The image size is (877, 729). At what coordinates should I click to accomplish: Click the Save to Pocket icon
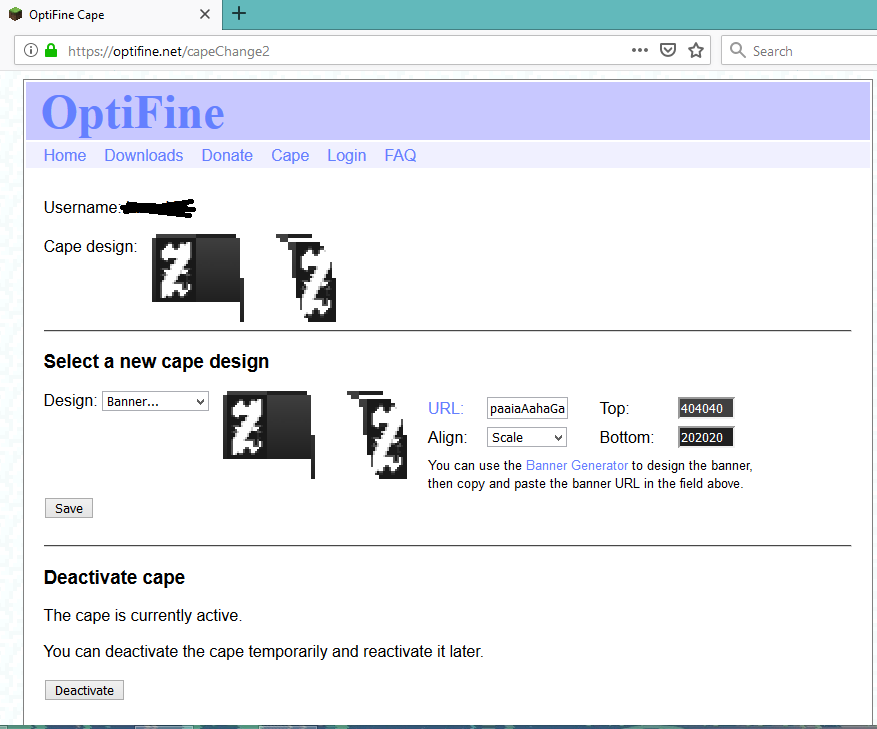(x=668, y=50)
